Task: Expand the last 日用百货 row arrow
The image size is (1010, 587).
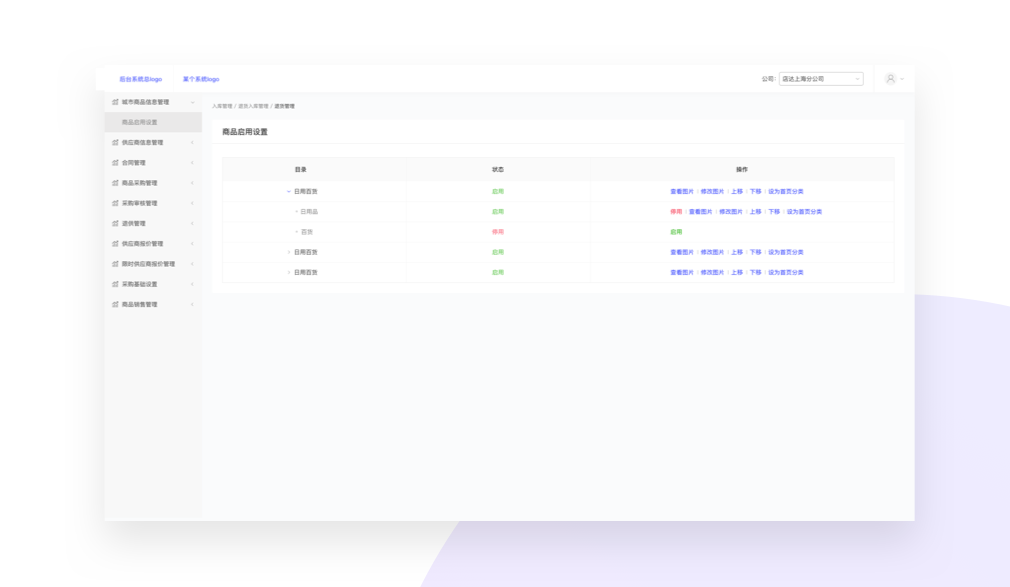Action: pos(289,273)
